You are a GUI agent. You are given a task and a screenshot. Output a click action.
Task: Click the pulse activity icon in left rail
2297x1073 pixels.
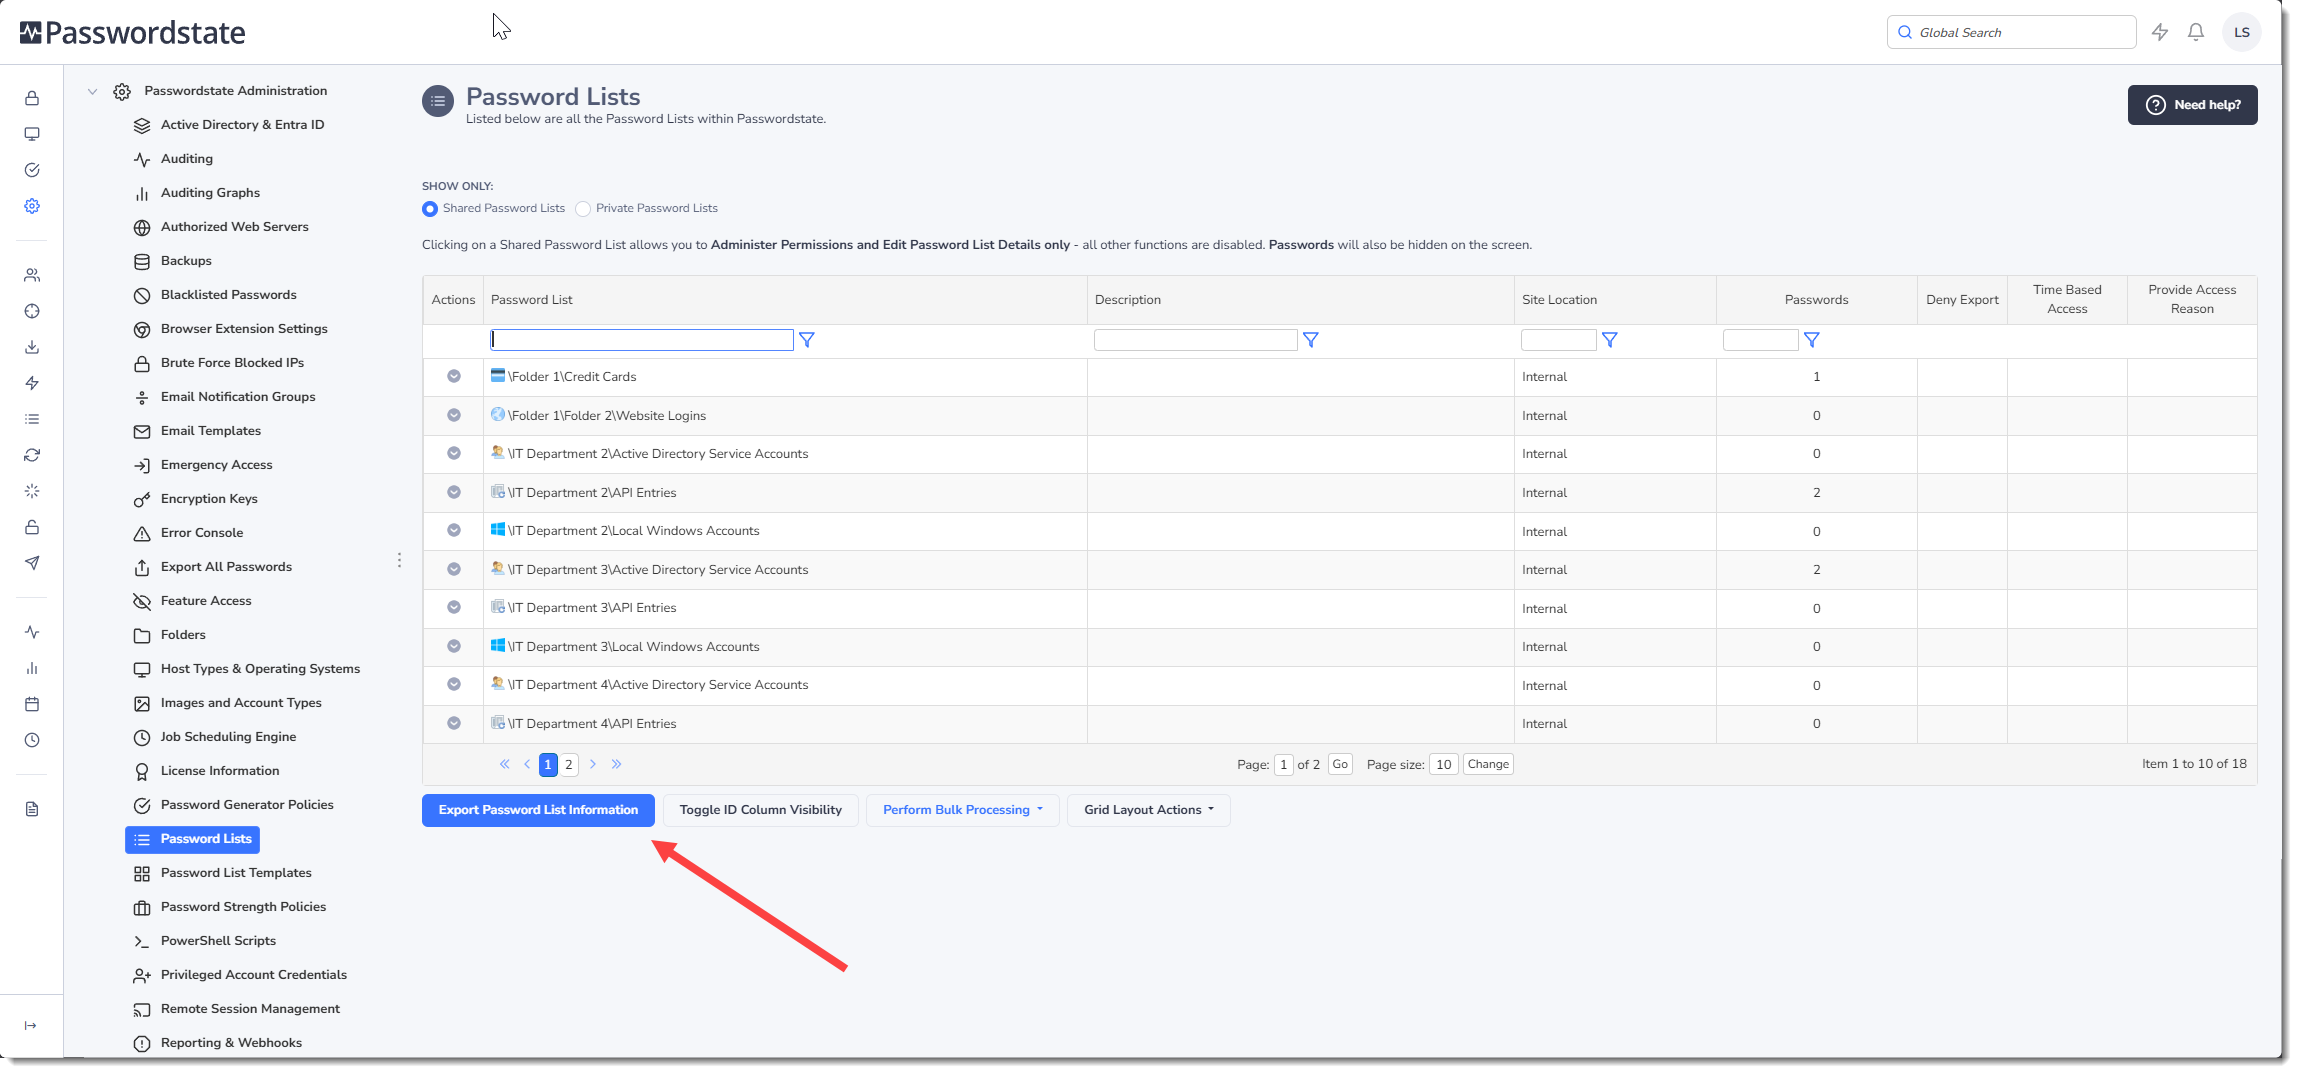click(32, 632)
